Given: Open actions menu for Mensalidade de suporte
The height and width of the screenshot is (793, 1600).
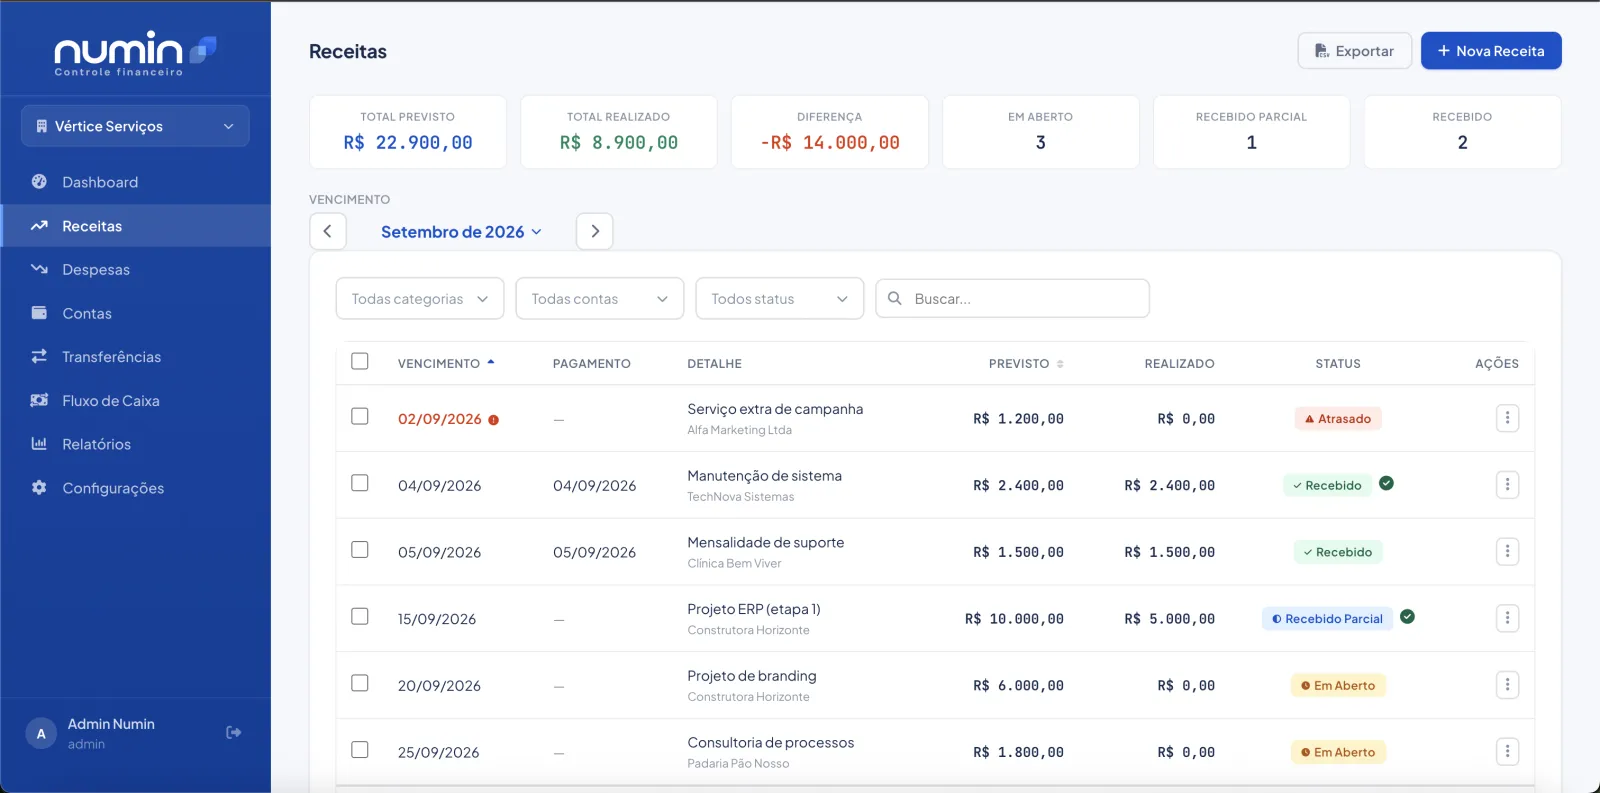Looking at the screenshot, I should [x=1507, y=551].
